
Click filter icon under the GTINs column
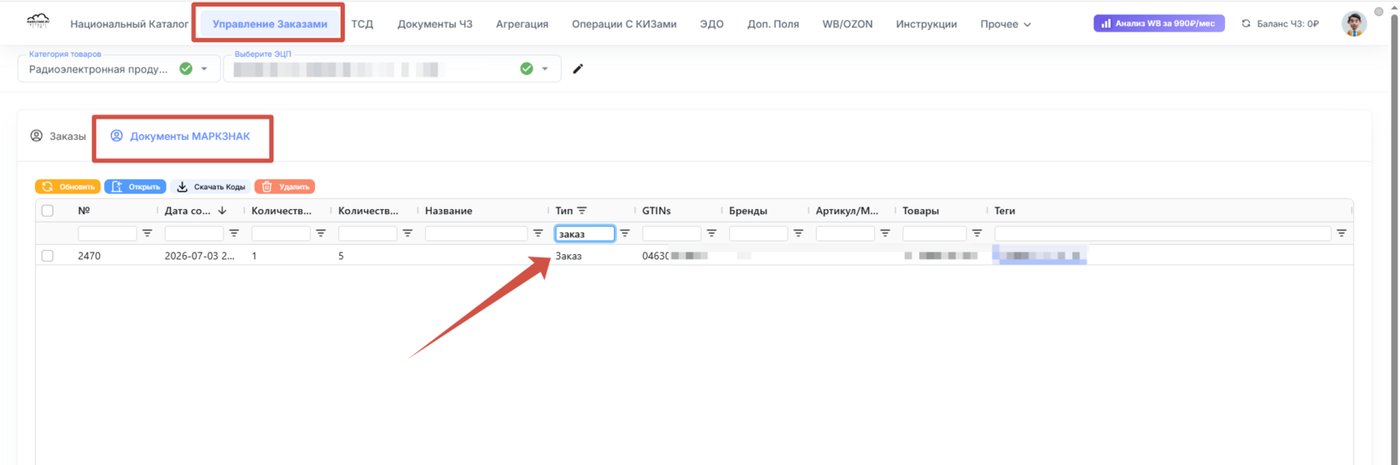[x=711, y=233]
